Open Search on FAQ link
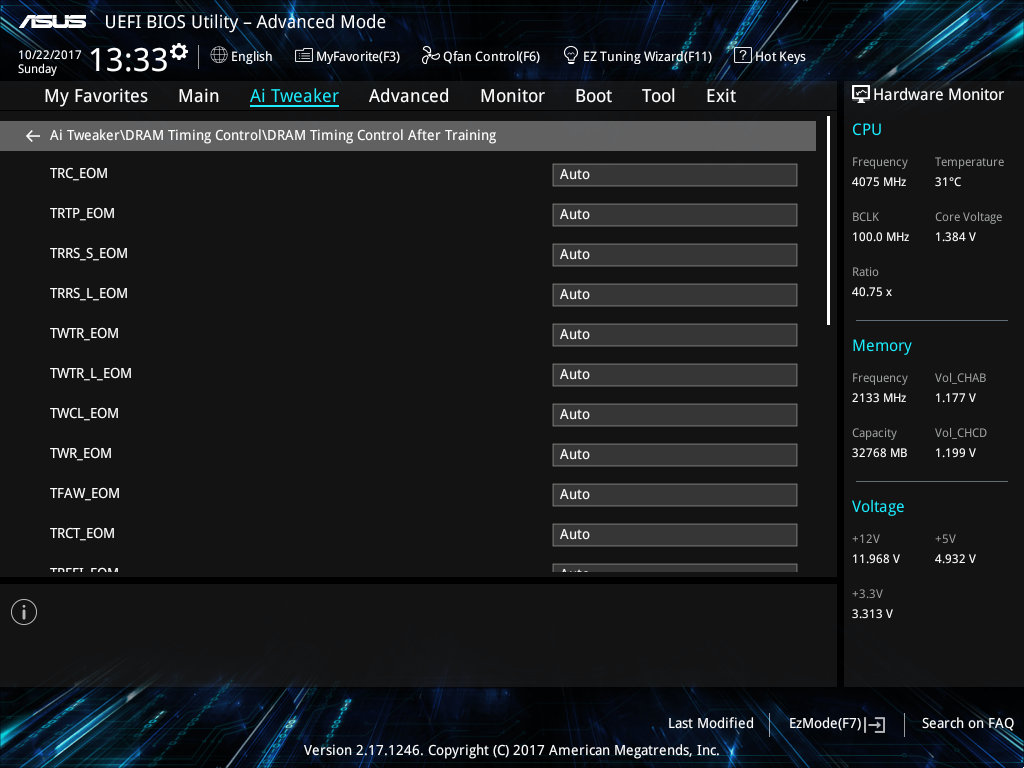1024x768 pixels. (967, 723)
